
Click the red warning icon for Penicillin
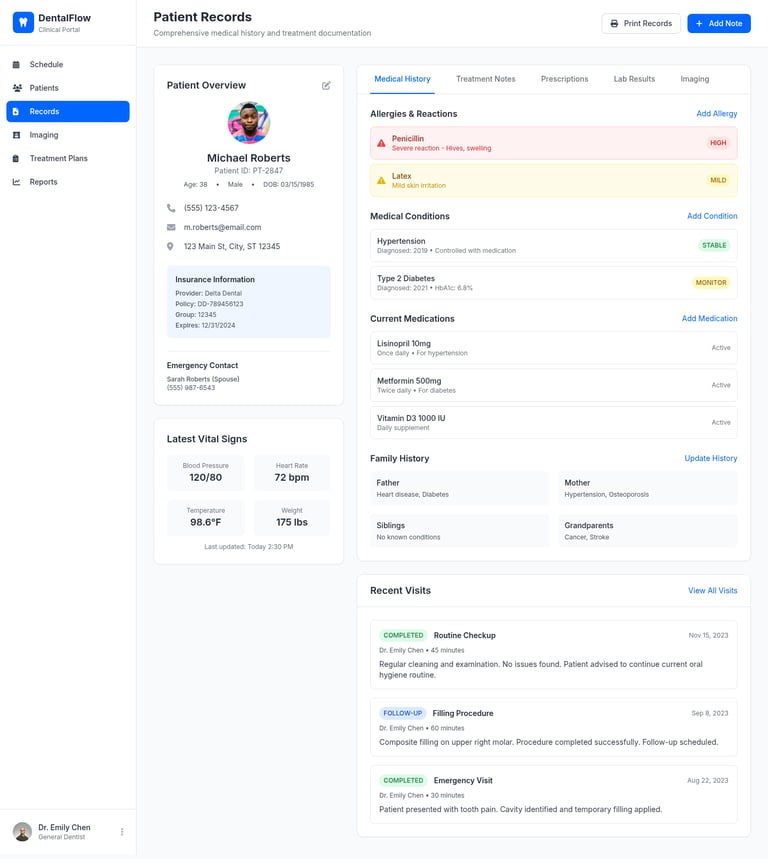click(x=381, y=143)
